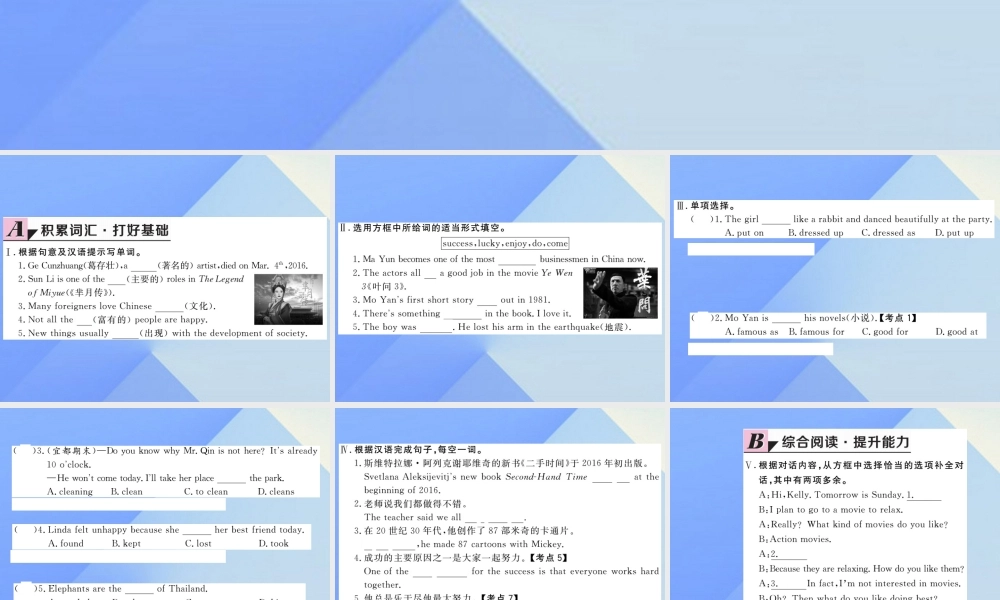This screenshot has width=1000, height=600.
Task: Click sentence 'he made 87 cartoons with Mickey'
Action: click(464, 544)
